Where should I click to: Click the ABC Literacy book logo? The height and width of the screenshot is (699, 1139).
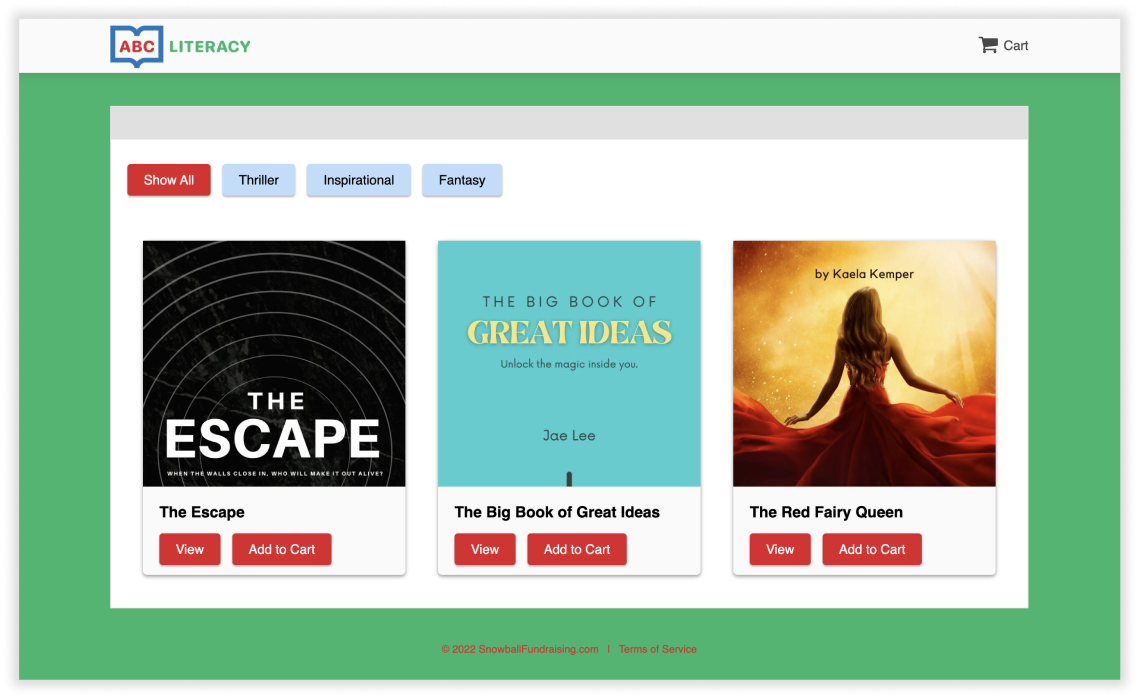tap(137, 47)
